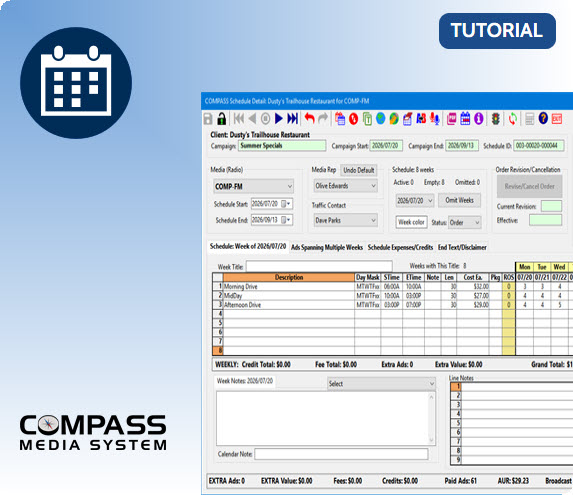573x495 pixels.
Task: Click the grayed-out save disk icon
Action: coord(208,119)
